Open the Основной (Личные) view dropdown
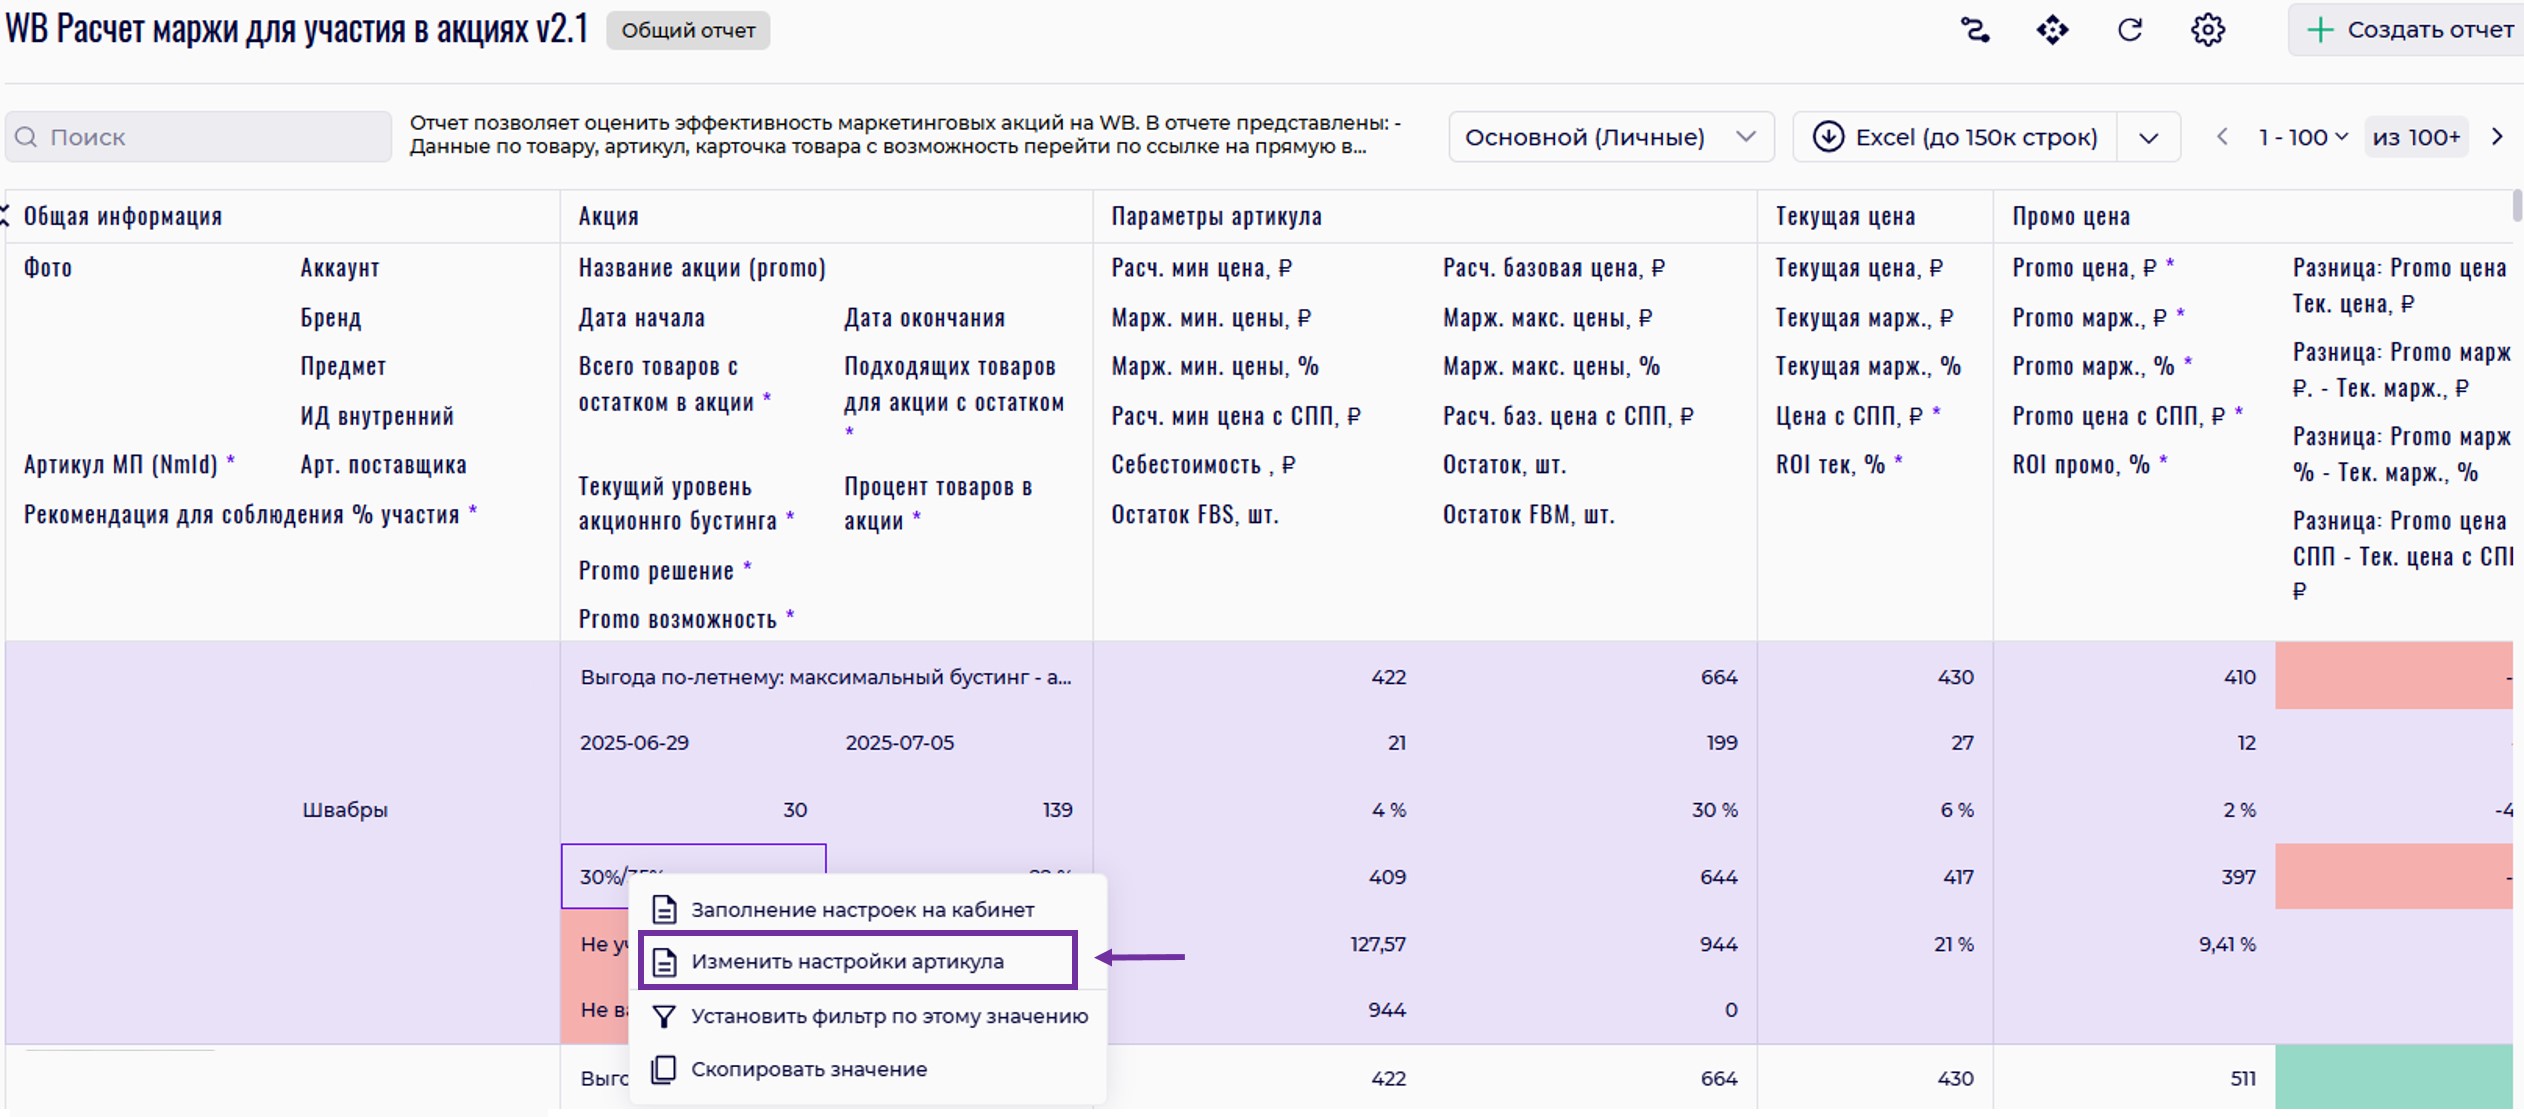This screenshot has width=2524, height=1117. pyautogui.click(x=1610, y=137)
